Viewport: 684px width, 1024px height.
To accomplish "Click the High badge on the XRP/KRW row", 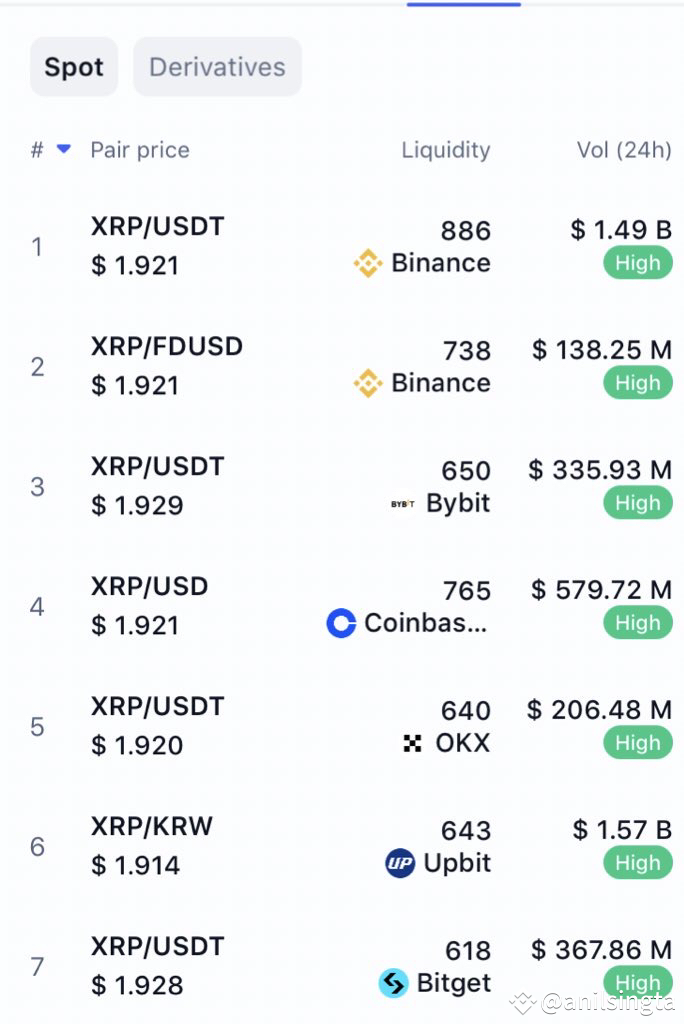I will coord(636,863).
